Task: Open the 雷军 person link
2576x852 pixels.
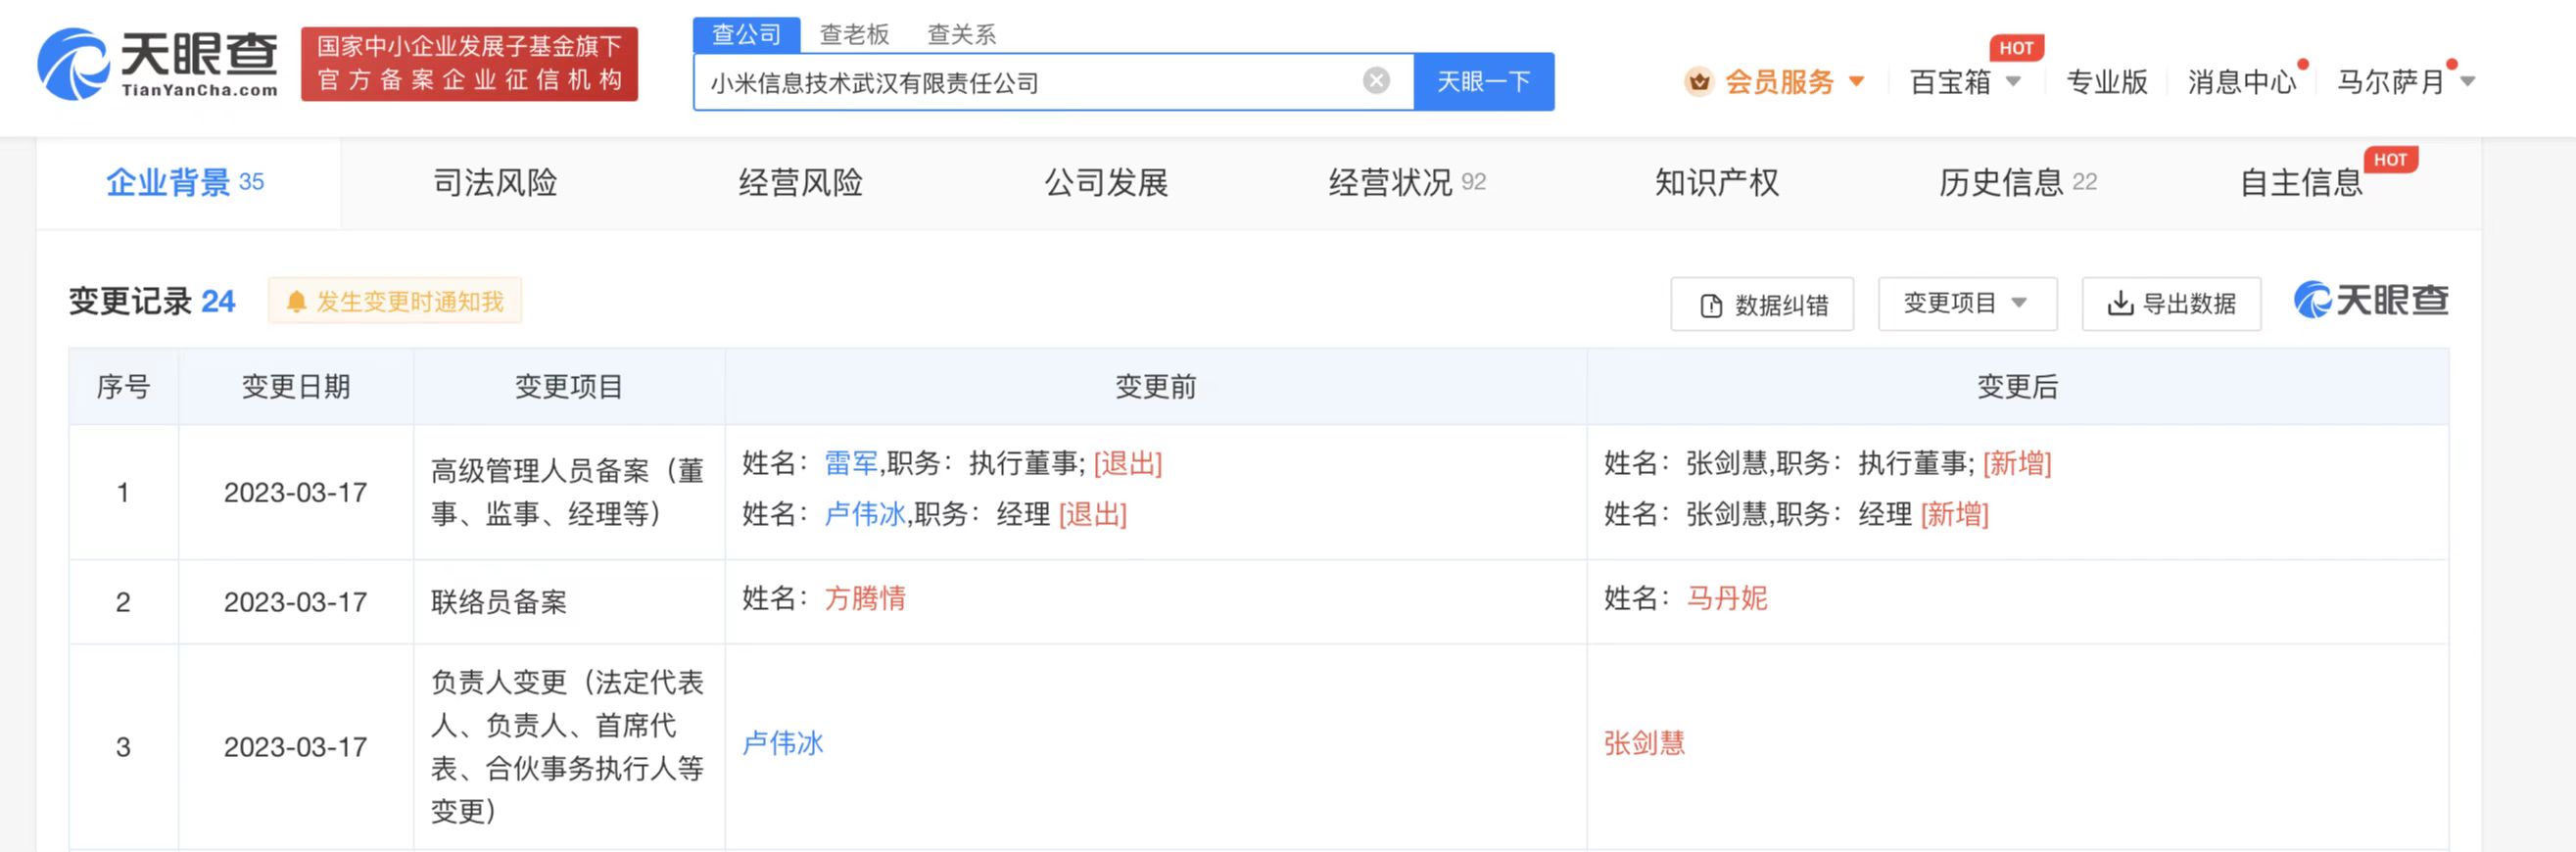Action: click(851, 463)
